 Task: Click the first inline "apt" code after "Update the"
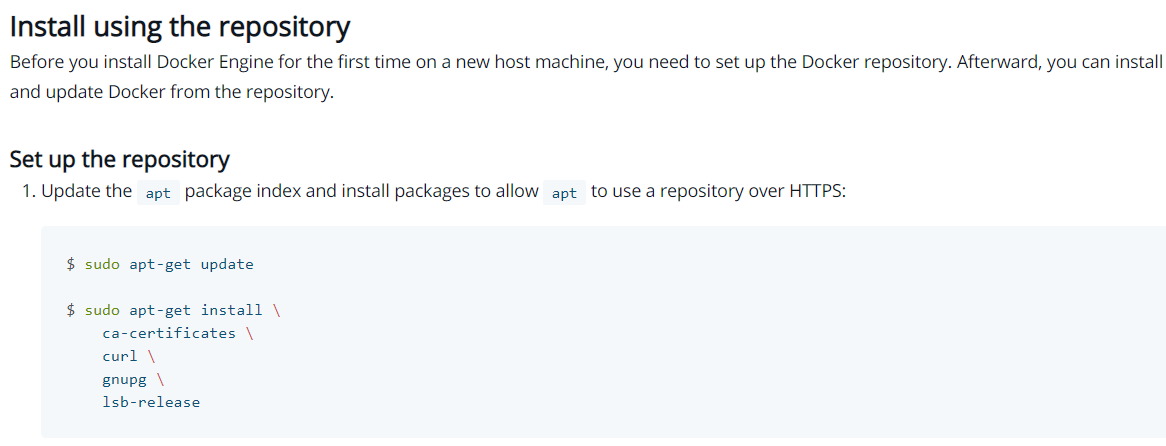coord(158,193)
